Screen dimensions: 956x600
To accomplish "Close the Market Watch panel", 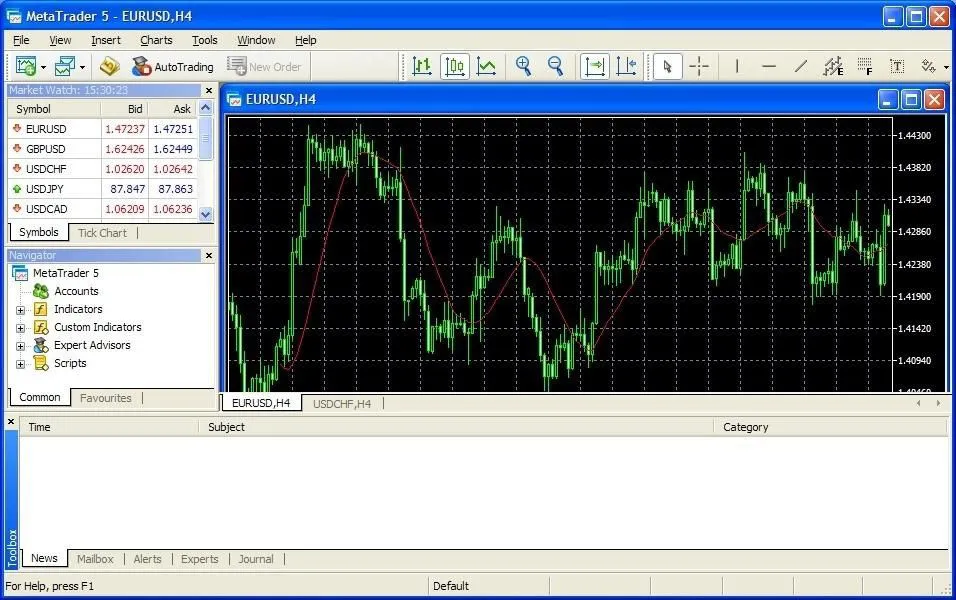I will pyautogui.click(x=209, y=90).
